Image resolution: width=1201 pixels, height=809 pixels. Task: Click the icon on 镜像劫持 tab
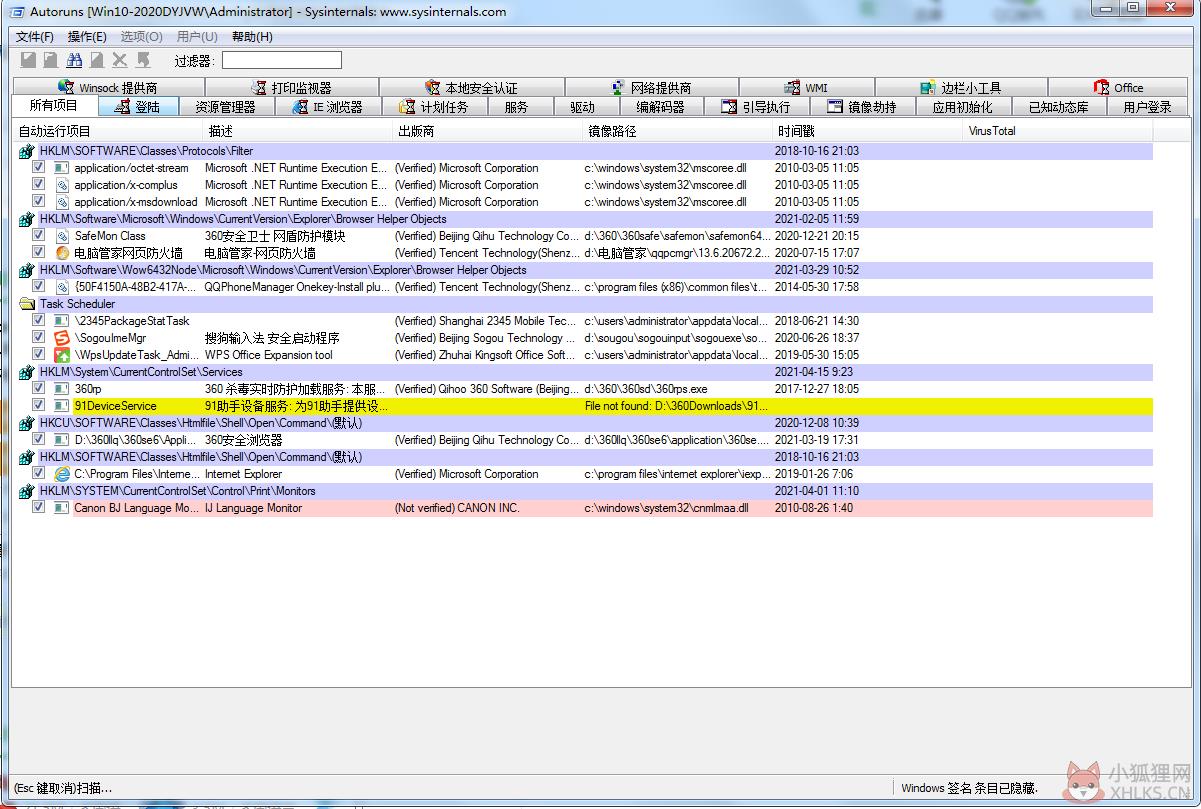[x=834, y=107]
